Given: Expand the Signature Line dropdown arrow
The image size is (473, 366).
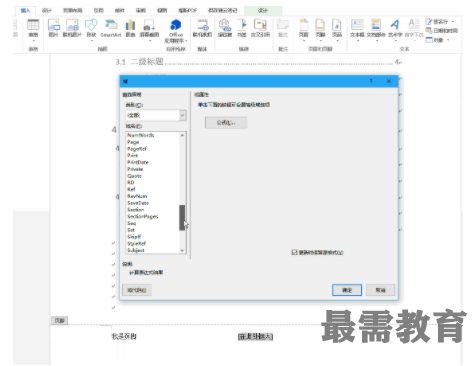Looking at the screenshot, I should [x=453, y=22].
